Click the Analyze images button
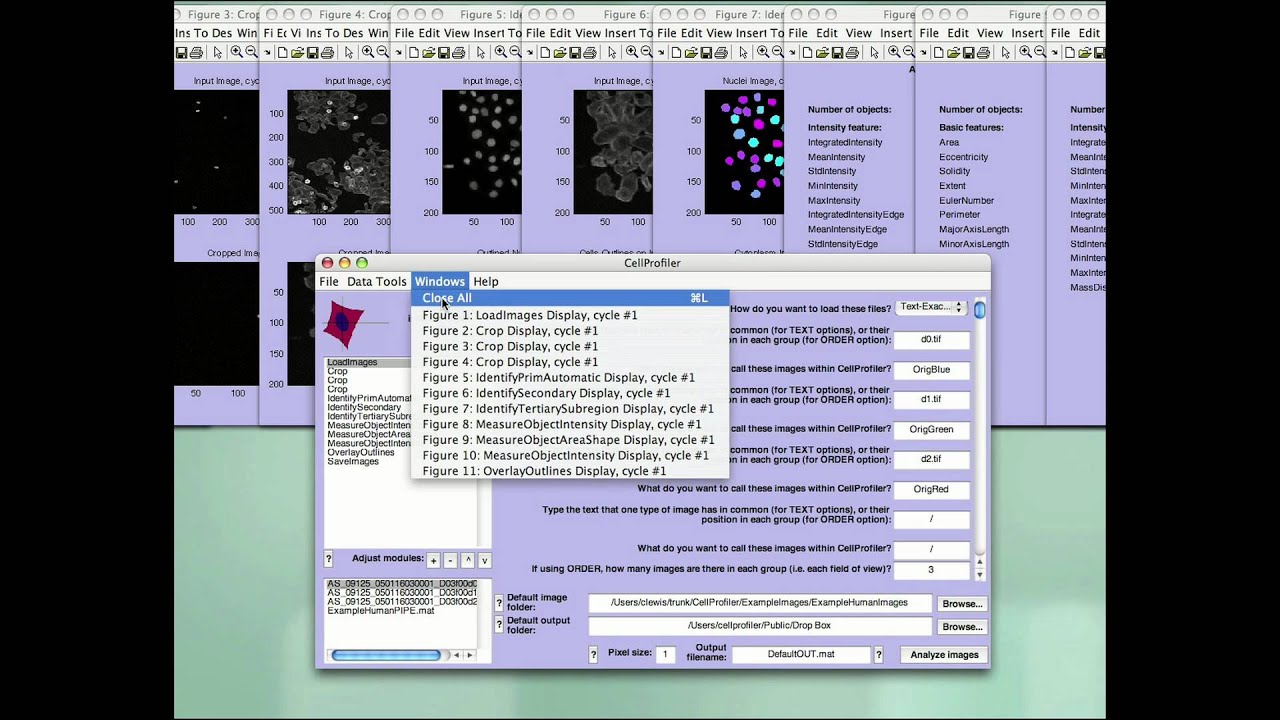 point(944,655)
